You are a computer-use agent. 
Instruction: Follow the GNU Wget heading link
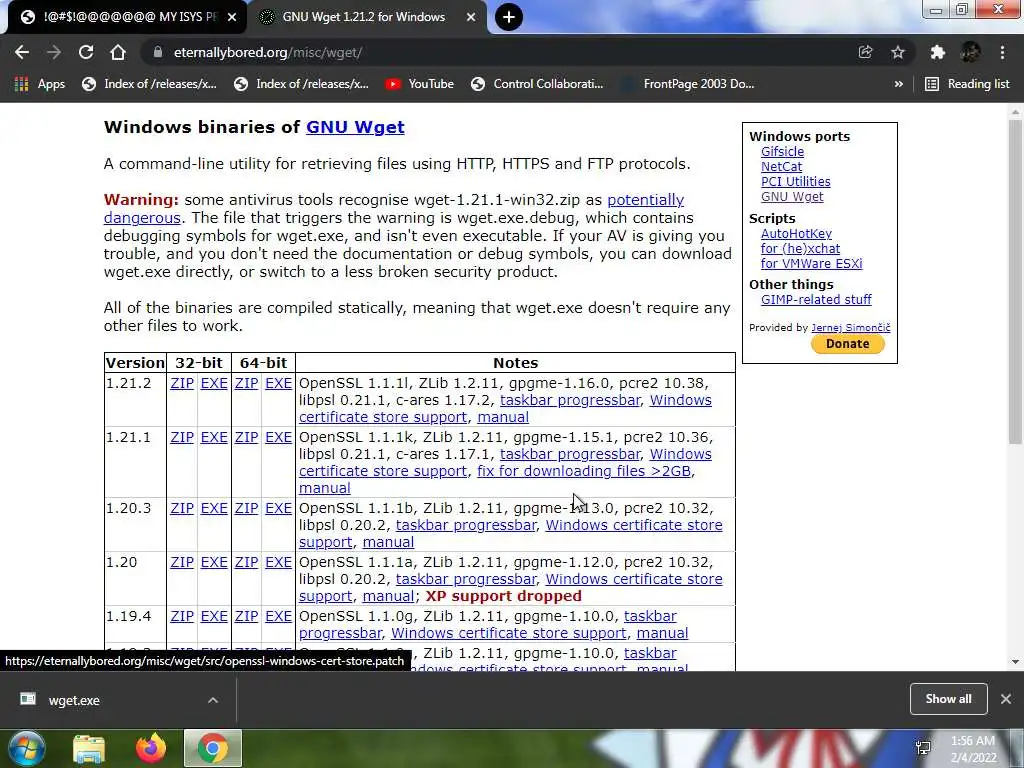[355, 127]
